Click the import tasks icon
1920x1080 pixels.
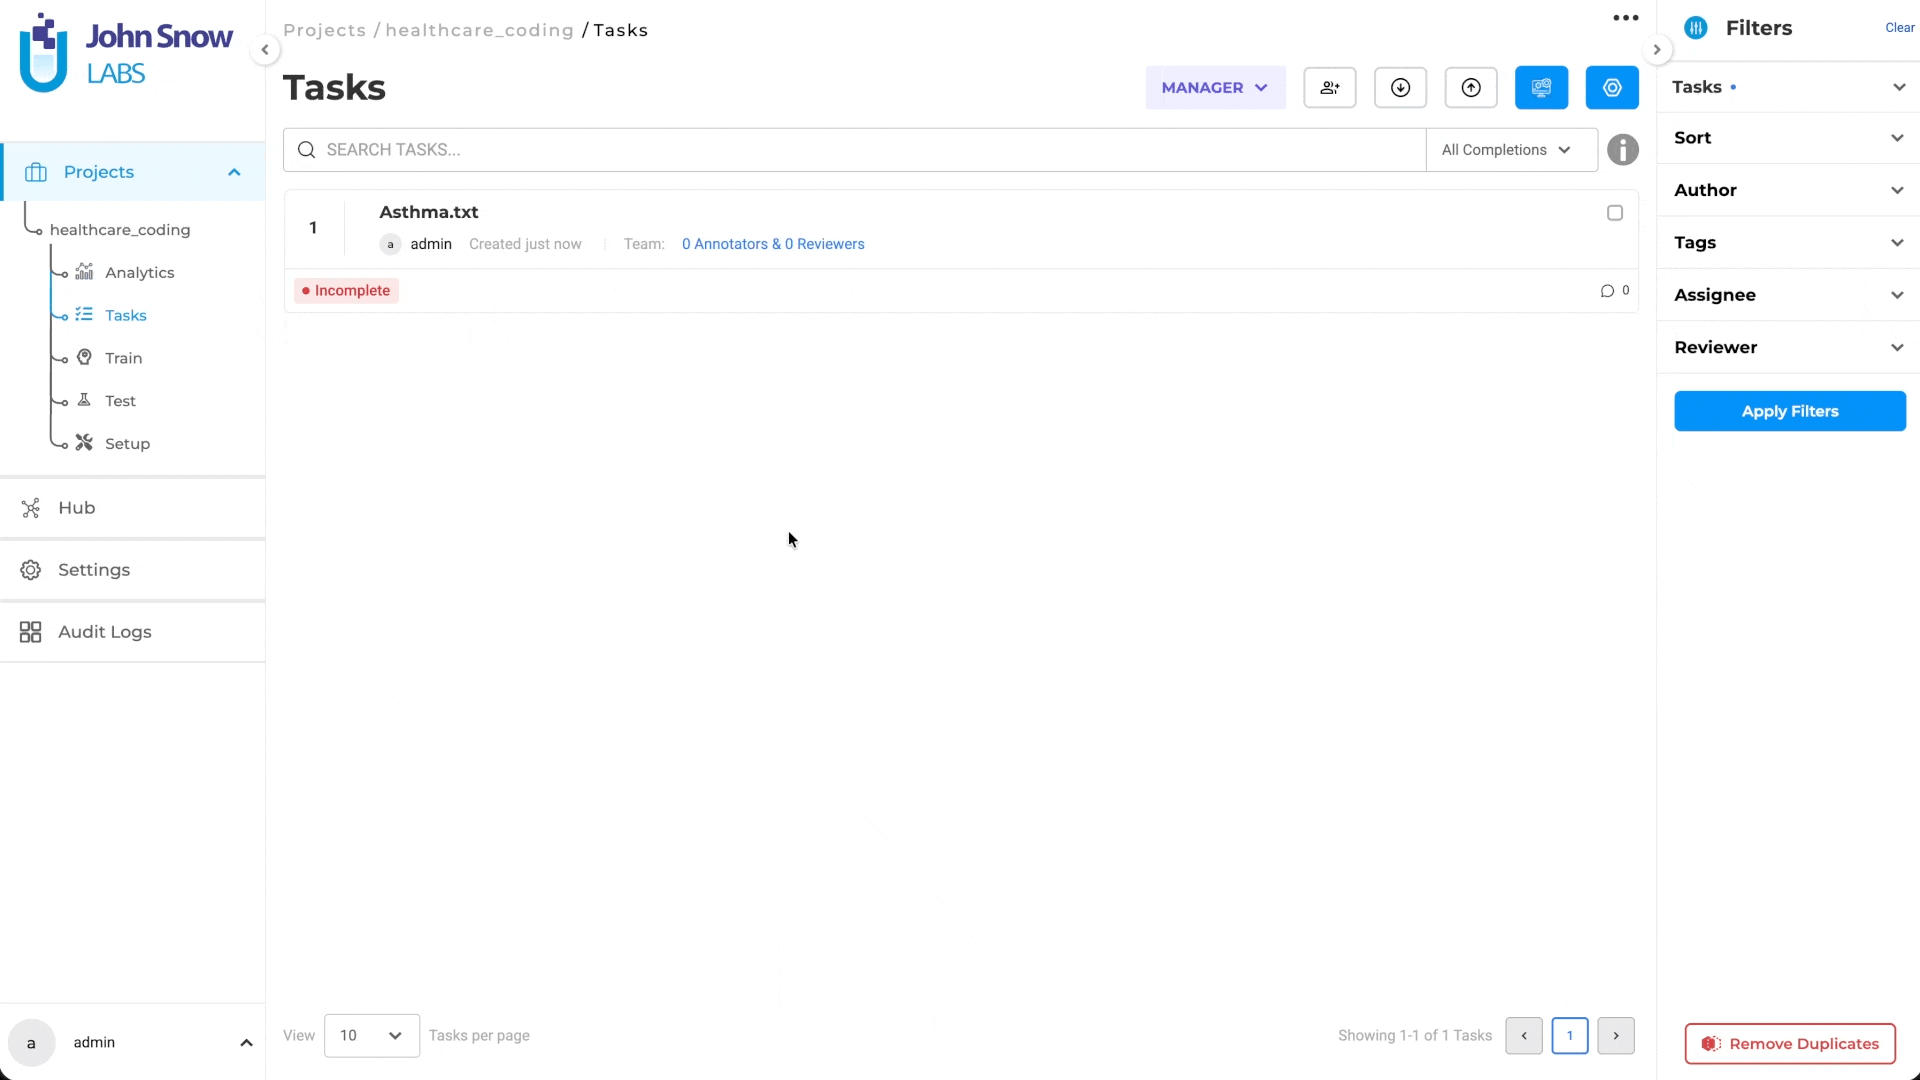1399,87
